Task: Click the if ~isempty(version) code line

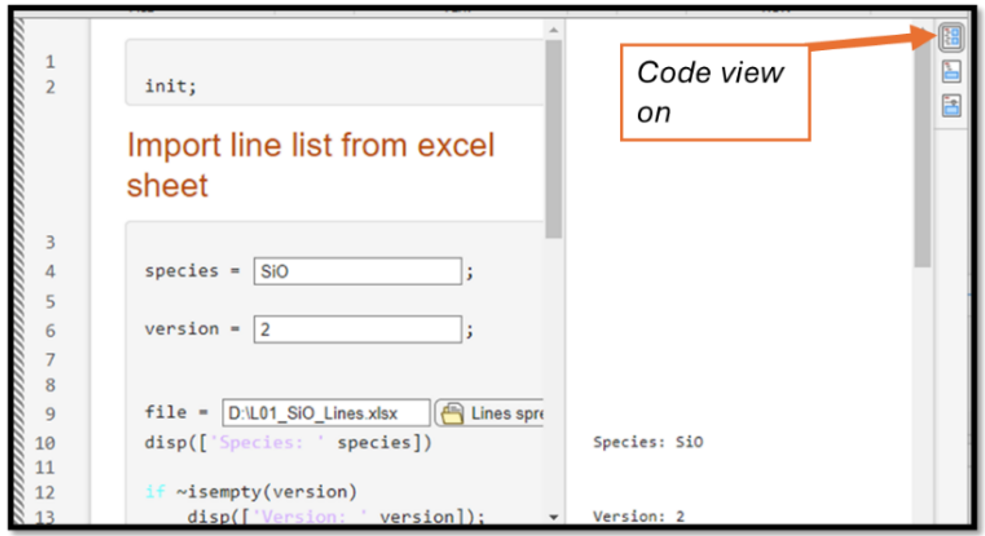Action: [251, 491]
